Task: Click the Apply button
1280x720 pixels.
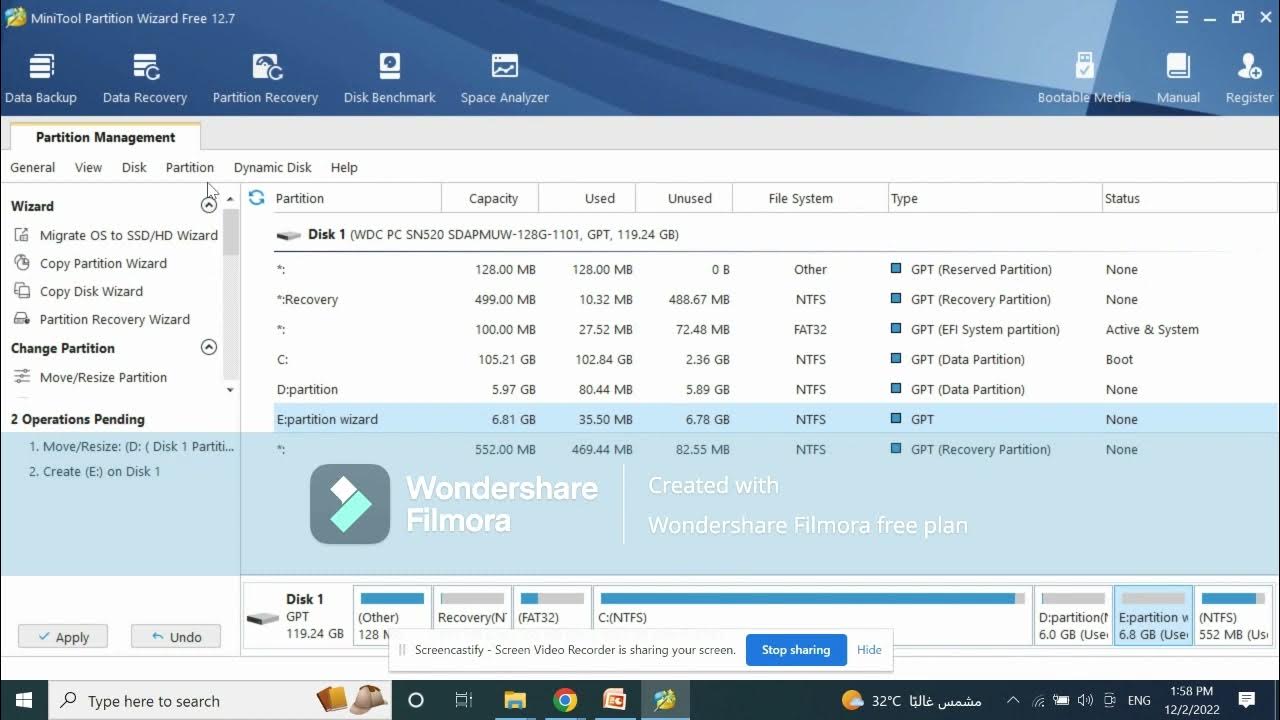Action: [x=62, y=636]
